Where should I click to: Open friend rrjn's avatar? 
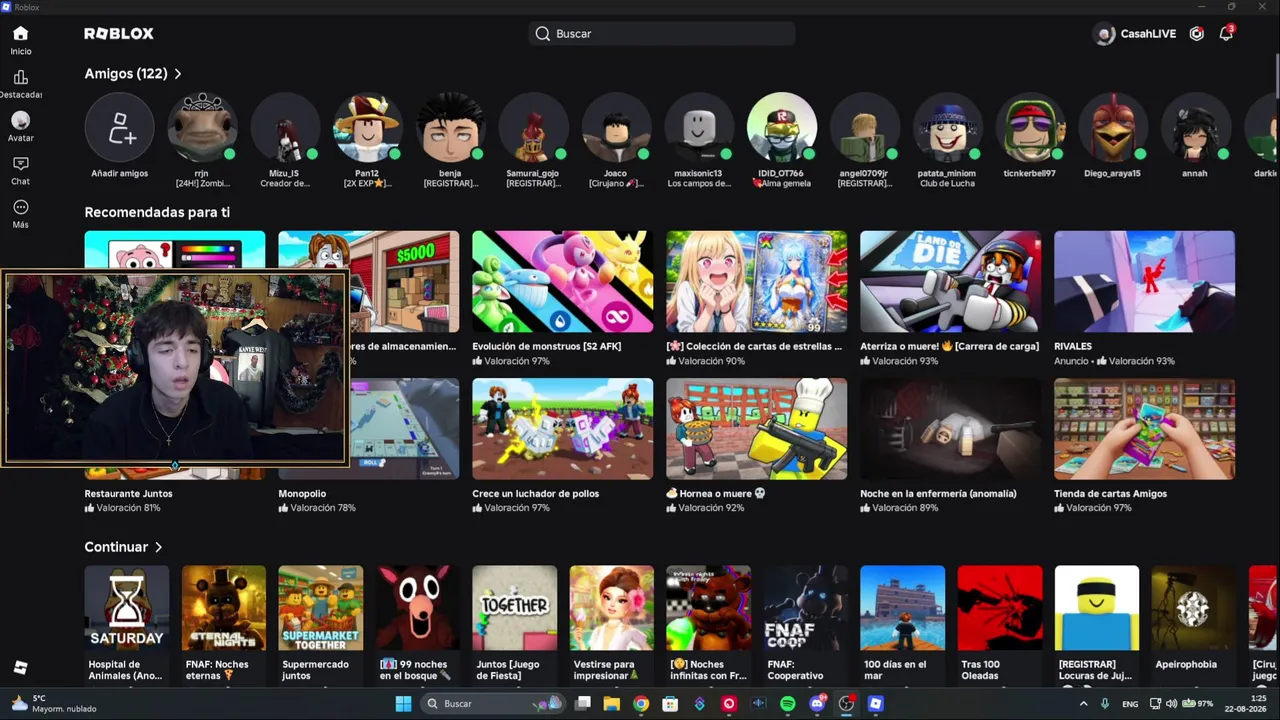(202, 128)
